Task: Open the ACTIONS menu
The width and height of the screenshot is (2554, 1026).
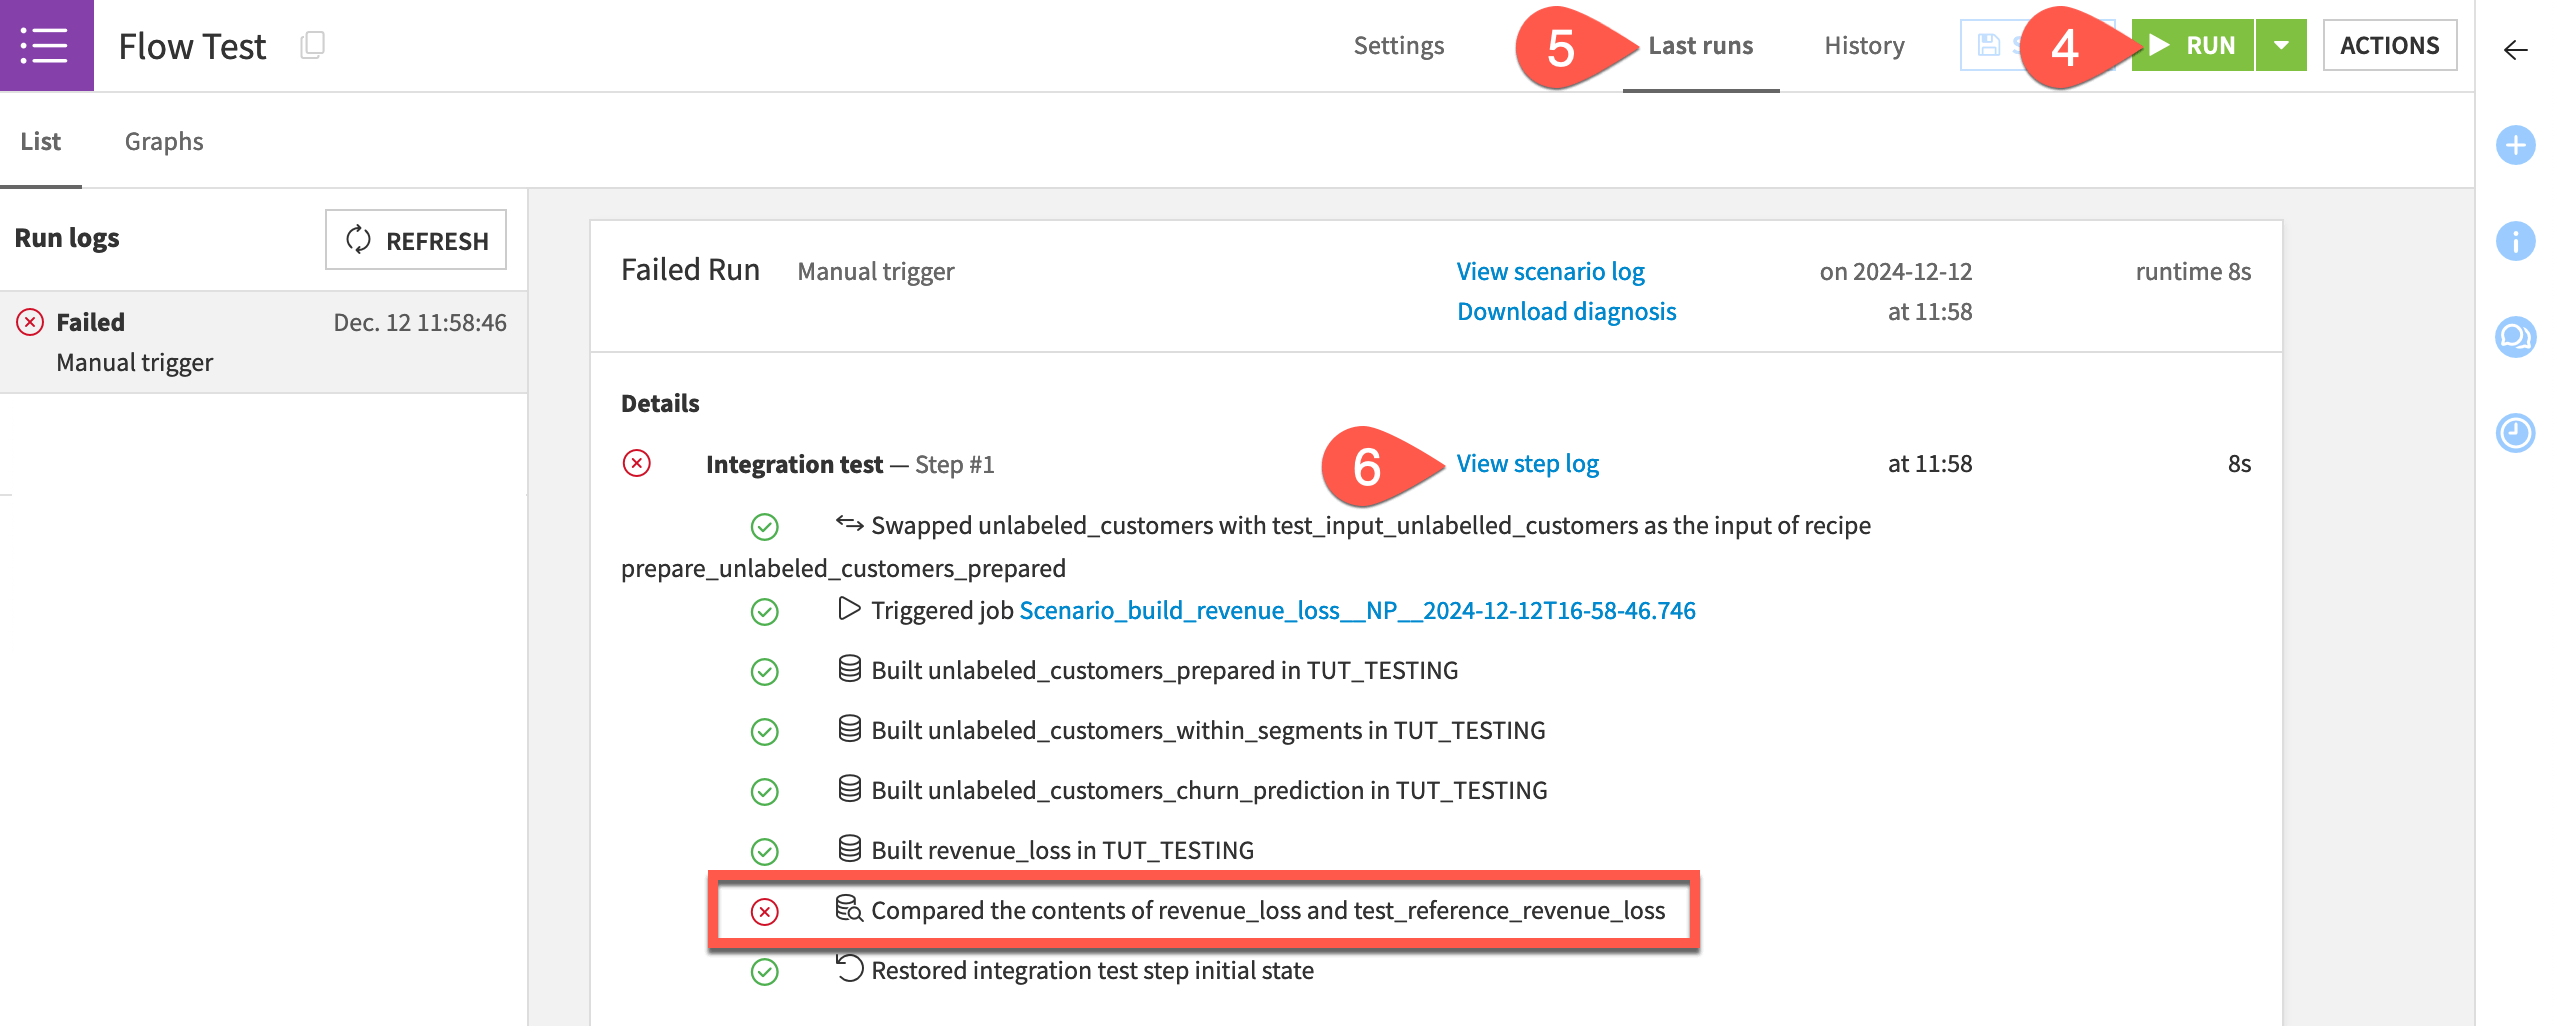Action: [2389, 46]
